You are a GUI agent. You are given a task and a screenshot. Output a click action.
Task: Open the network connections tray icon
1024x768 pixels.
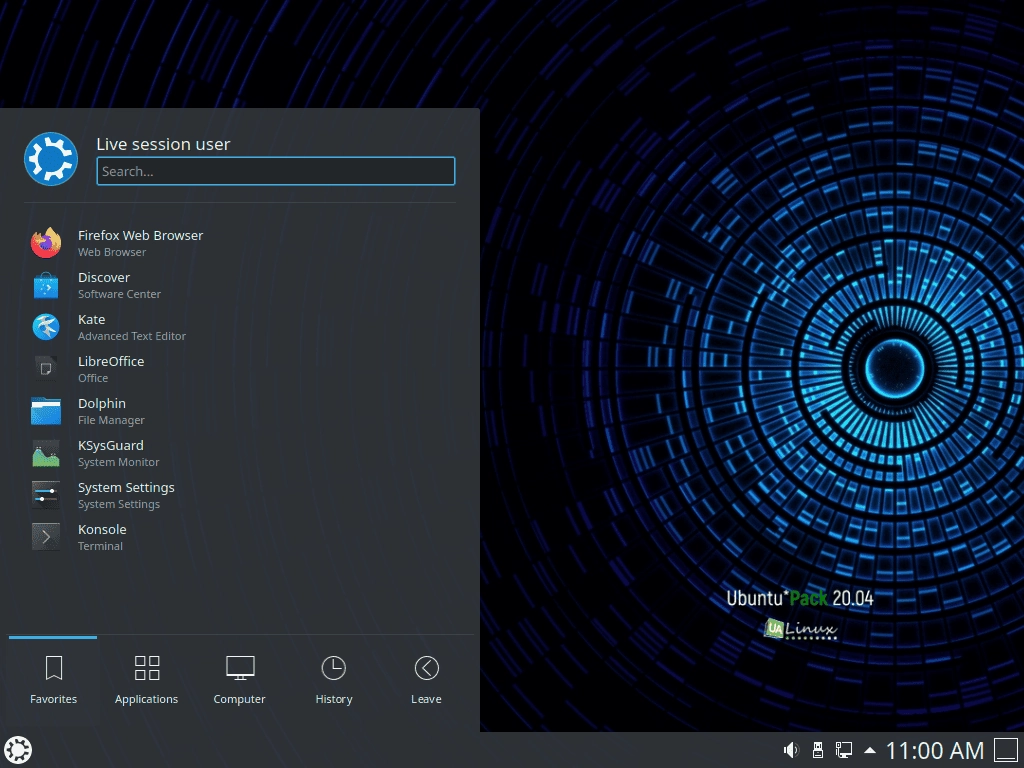[x=844, y=750]
